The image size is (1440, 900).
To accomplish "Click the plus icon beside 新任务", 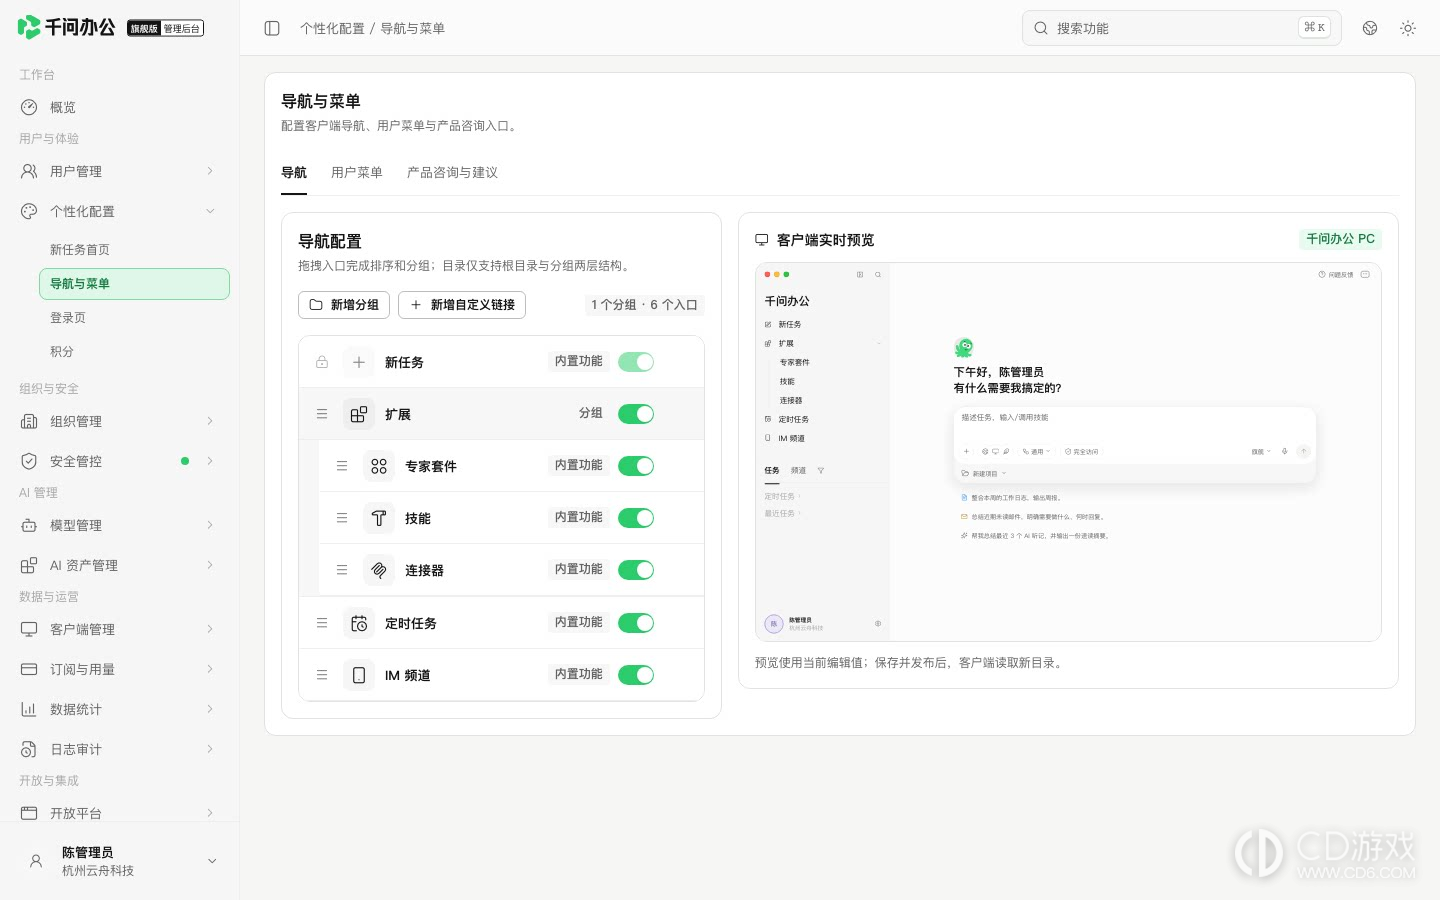I will coord(359,362).
